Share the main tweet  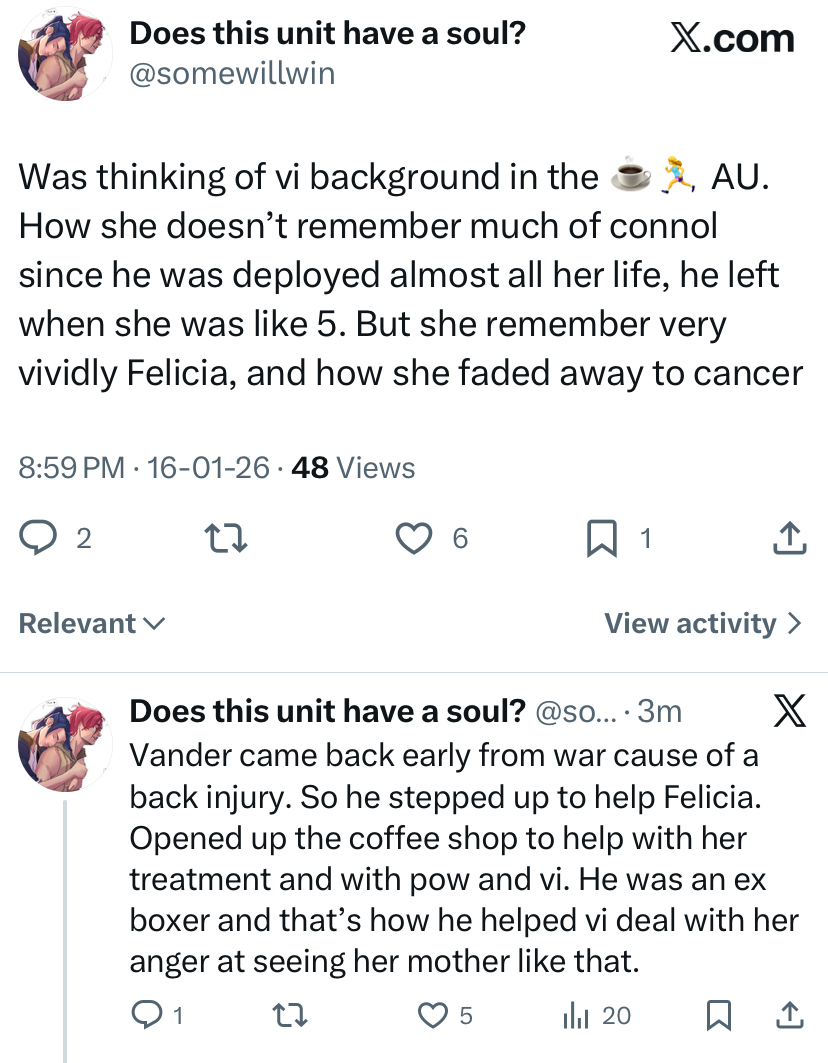tap(789, 539)
